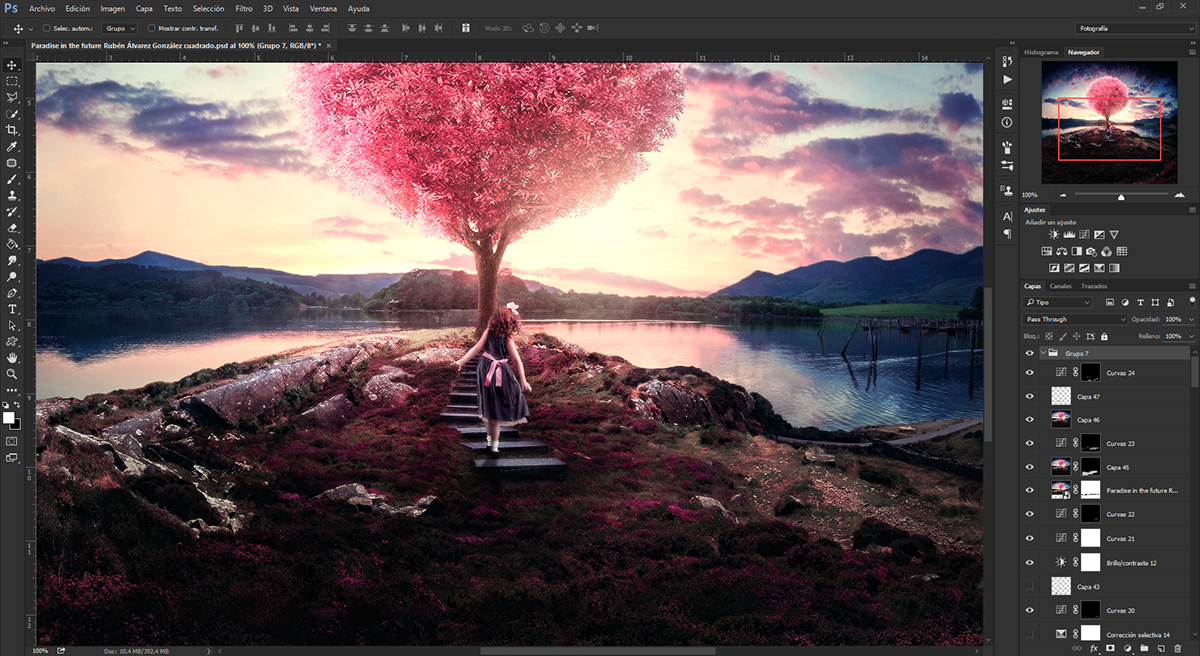The height and width of the screenshot is (656, 1200).
Task: Collapse the Grupo 7 layer group
Action: pos(1043,353)
